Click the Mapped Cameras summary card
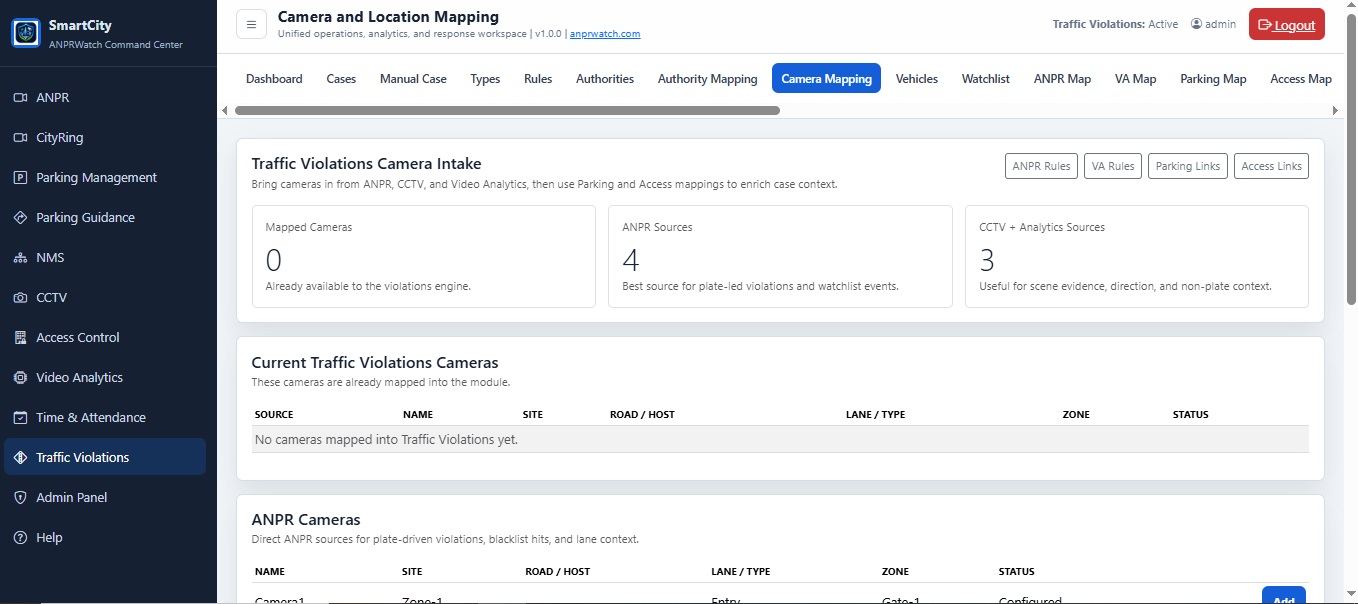The width and height of the screenshot is (1358, 604). (x=424, y=256)
